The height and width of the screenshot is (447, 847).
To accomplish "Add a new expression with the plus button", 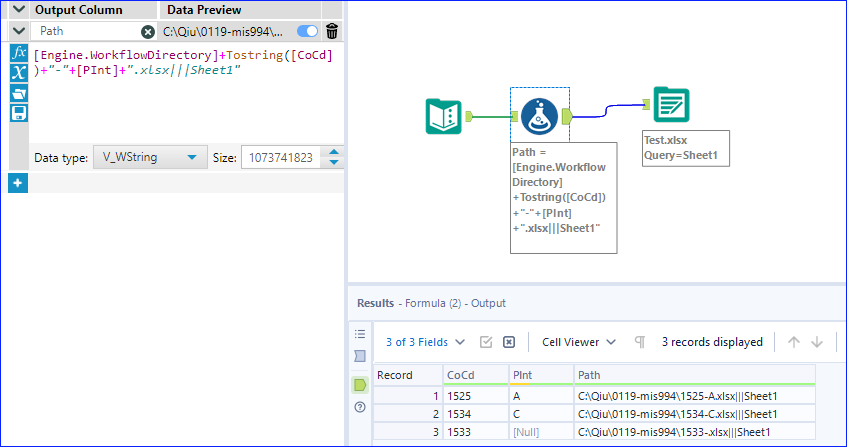I will coord(18,183).
